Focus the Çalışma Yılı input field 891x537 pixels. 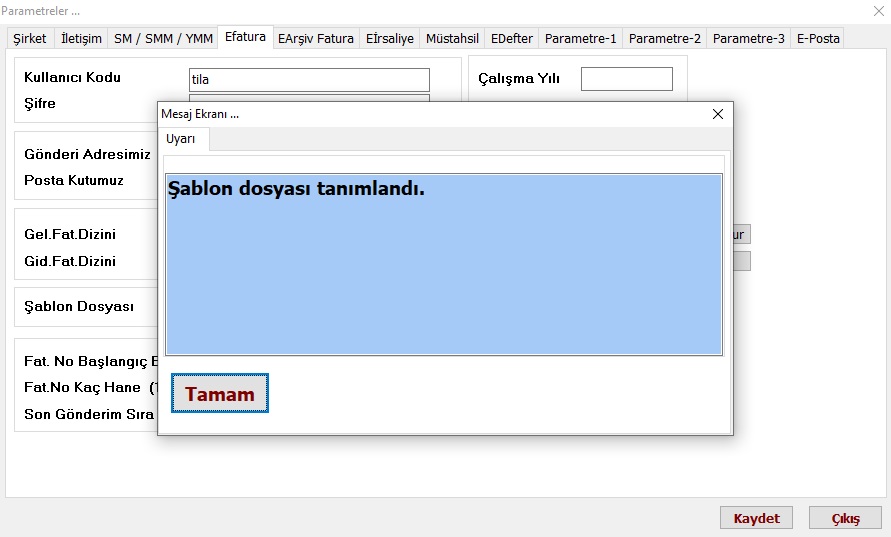626,79
